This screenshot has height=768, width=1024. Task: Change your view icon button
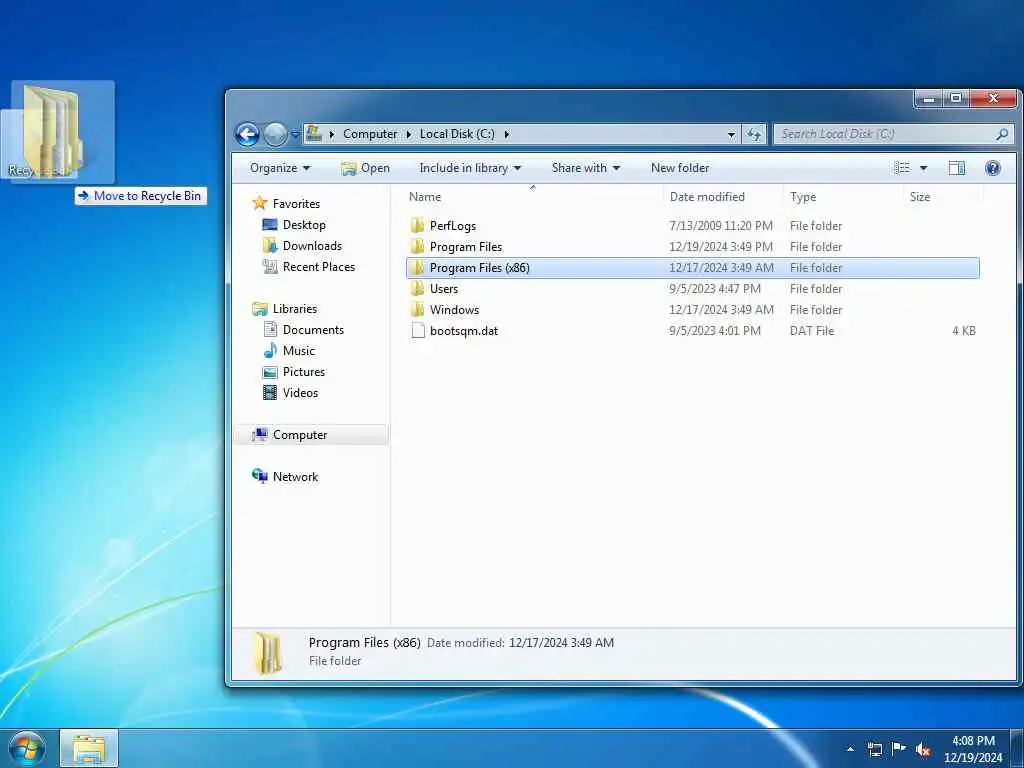tap(902, 168)
